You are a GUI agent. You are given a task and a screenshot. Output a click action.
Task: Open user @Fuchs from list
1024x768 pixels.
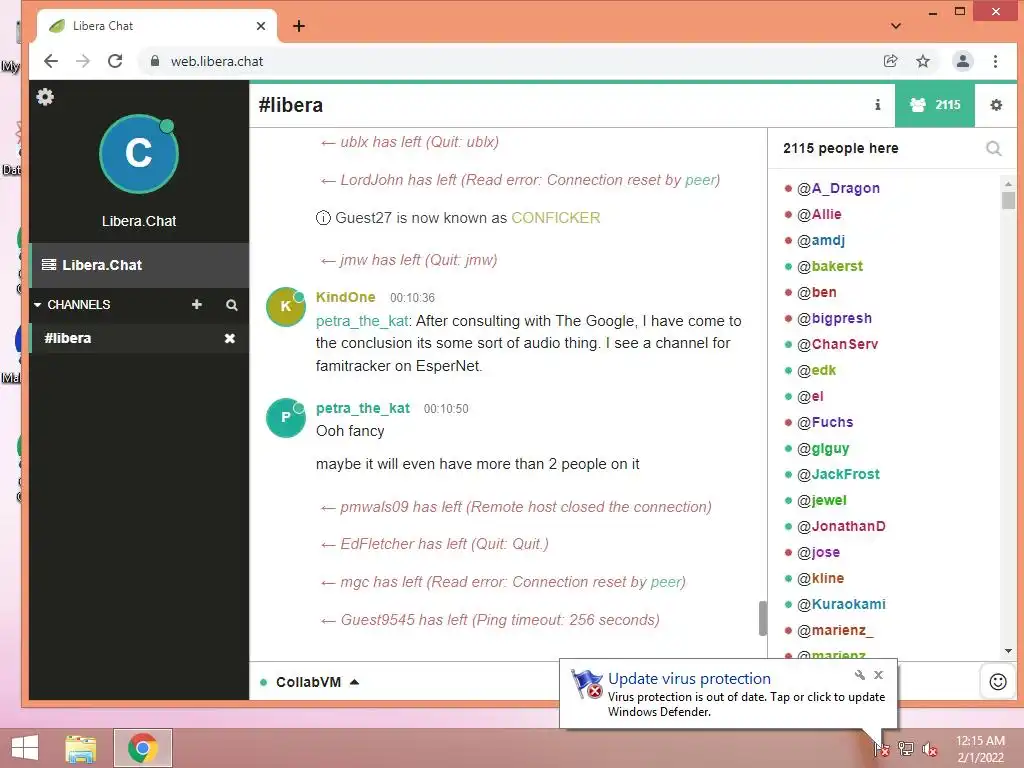tap(825, 422)
